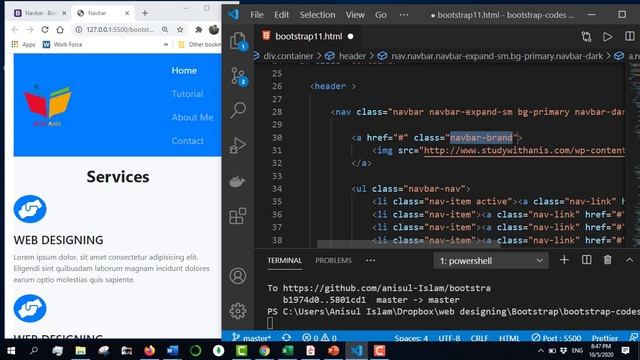640x360 pixels.
Task: Open the overflow menu after Go
Action: pos(404,15)
